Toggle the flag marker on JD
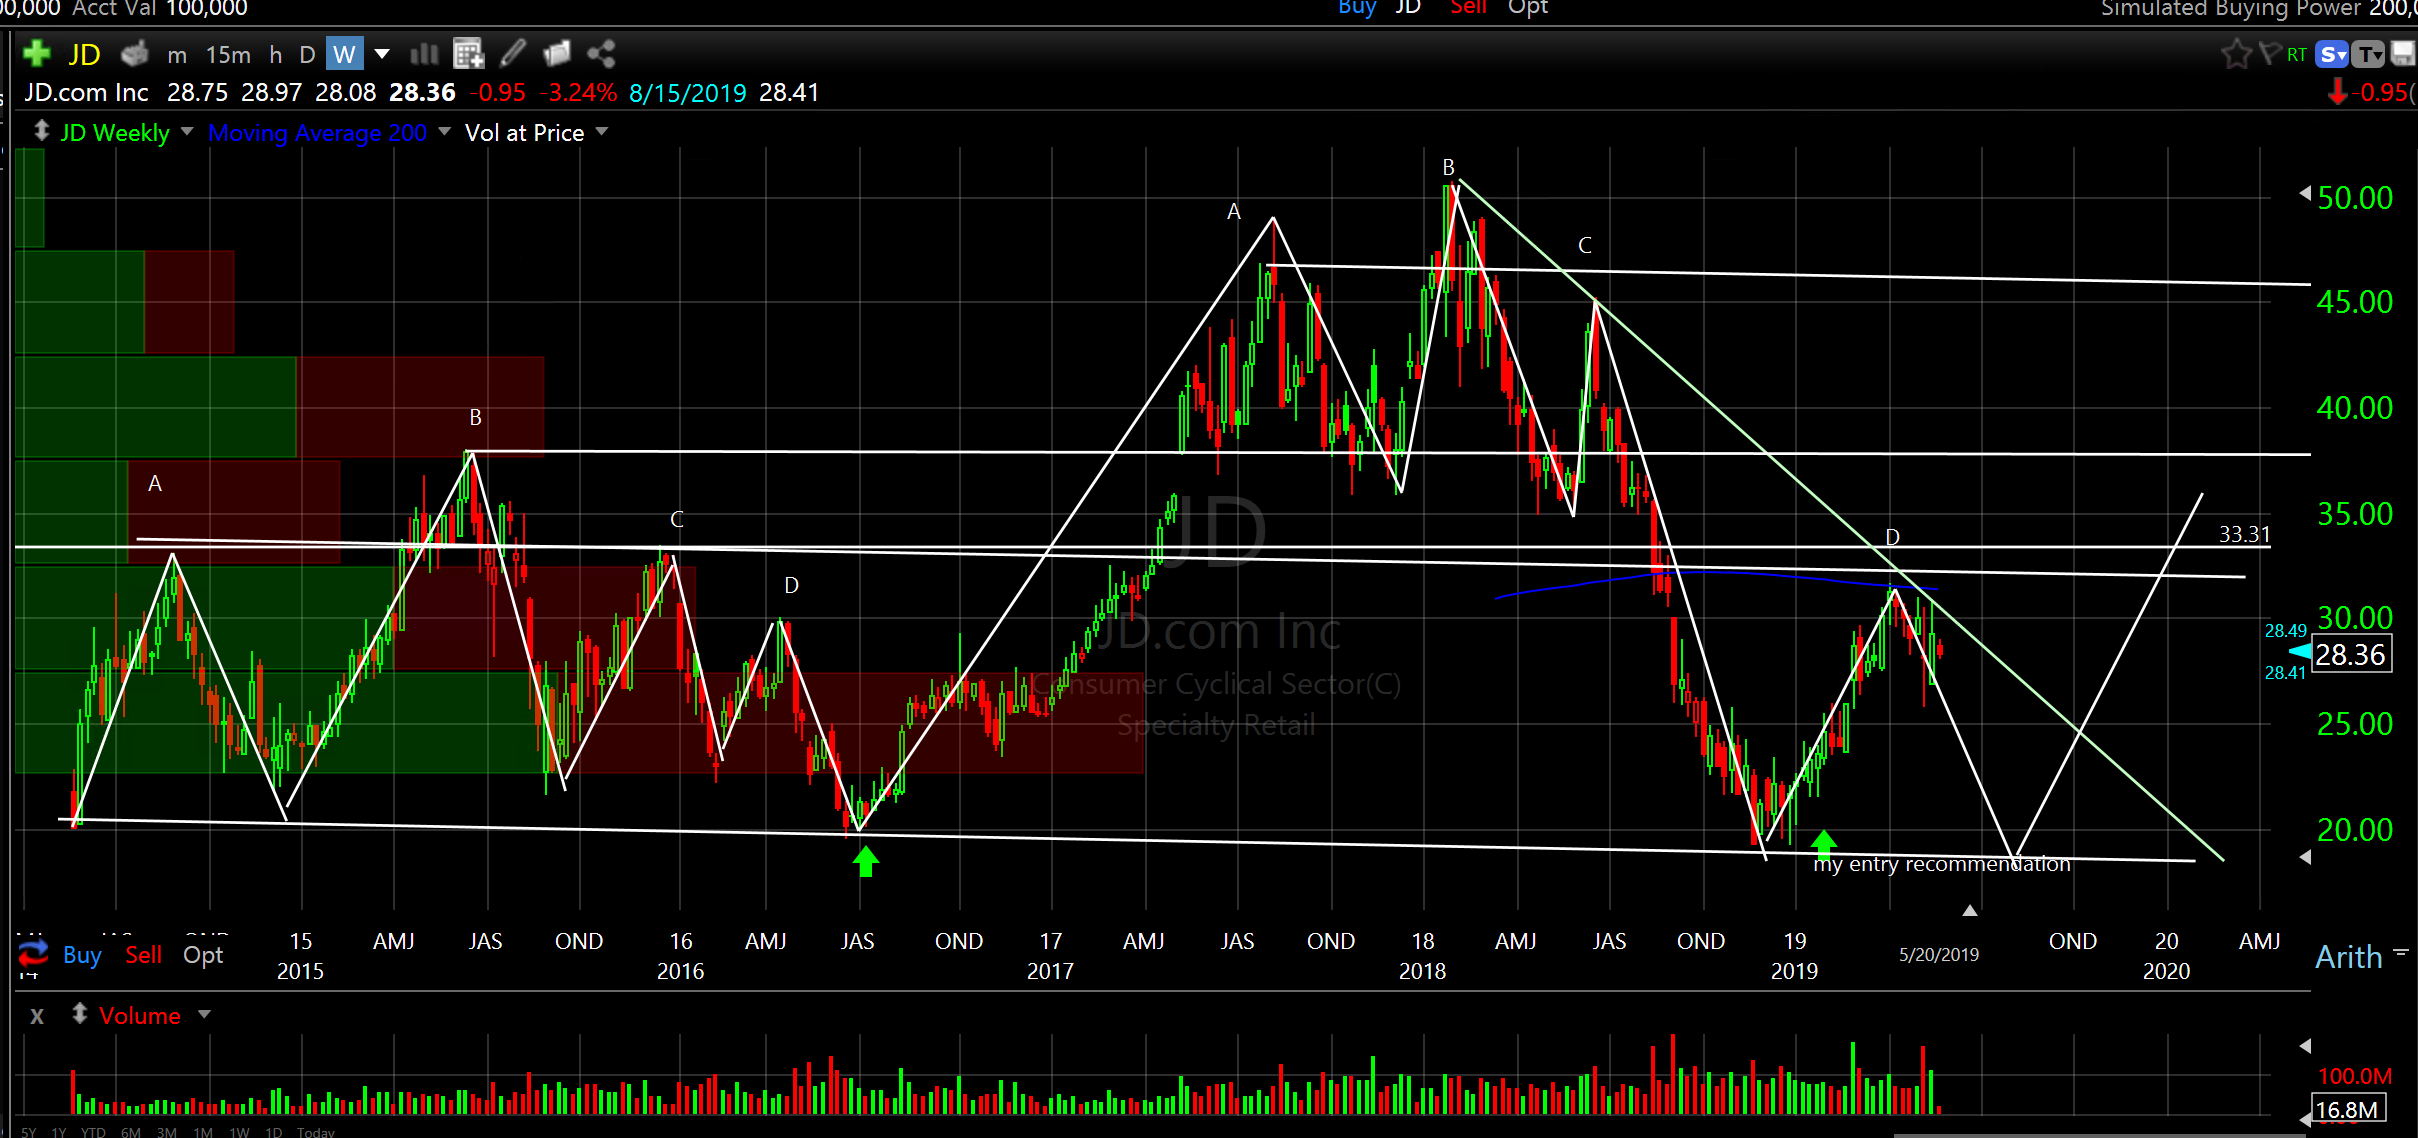 tap(2270, 54)
